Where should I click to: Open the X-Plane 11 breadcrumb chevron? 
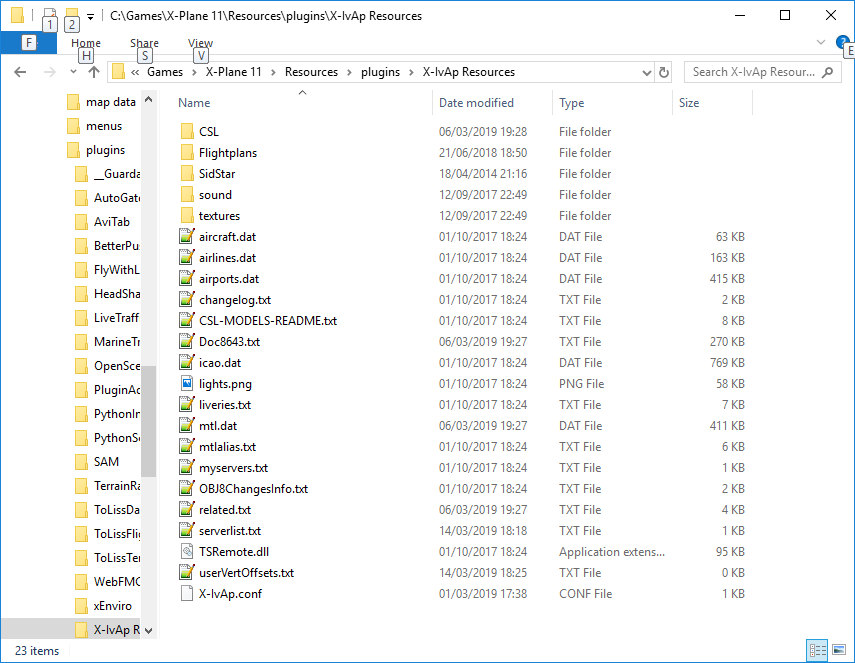pos(273,72)
